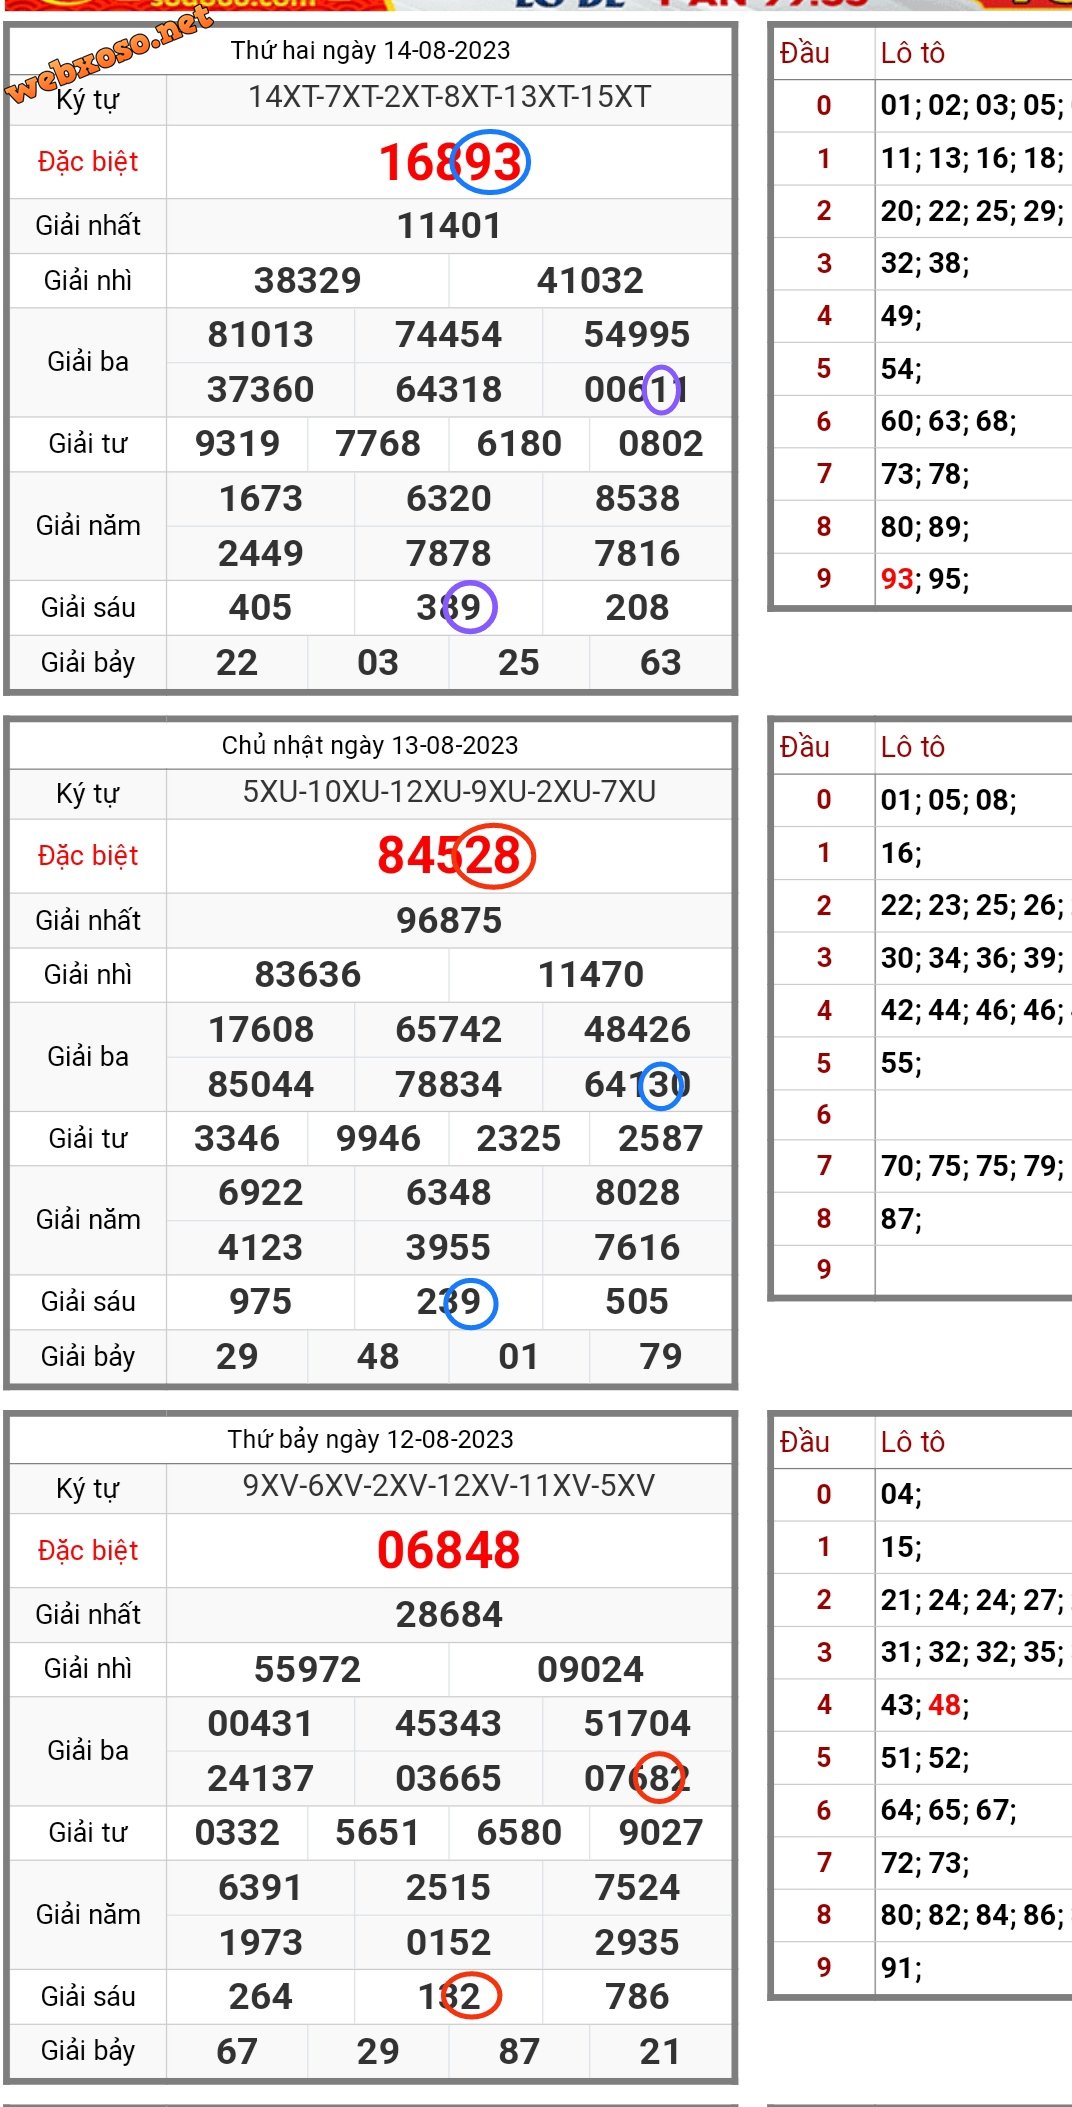This screenshot has height=2107, width=1072.
Task: Click fourth prize number 0802
Action: click(660, 444)
